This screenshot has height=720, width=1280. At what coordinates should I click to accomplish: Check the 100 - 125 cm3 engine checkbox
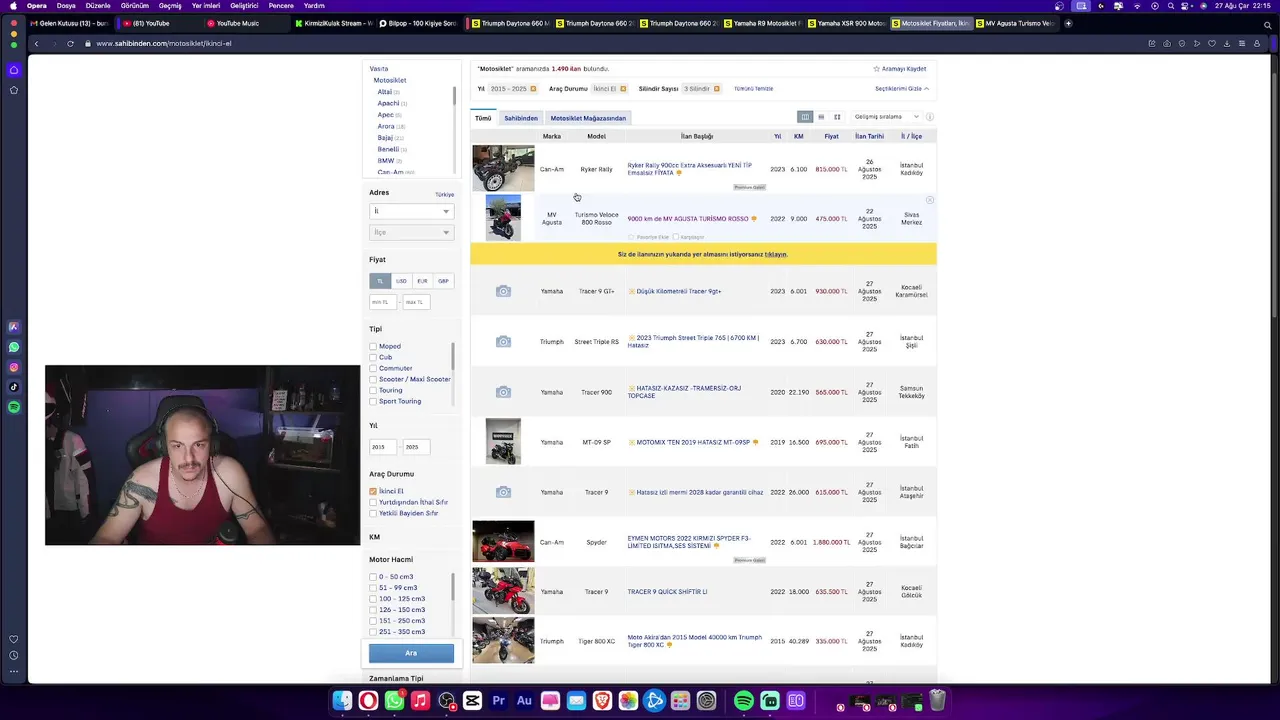[373, 598]
